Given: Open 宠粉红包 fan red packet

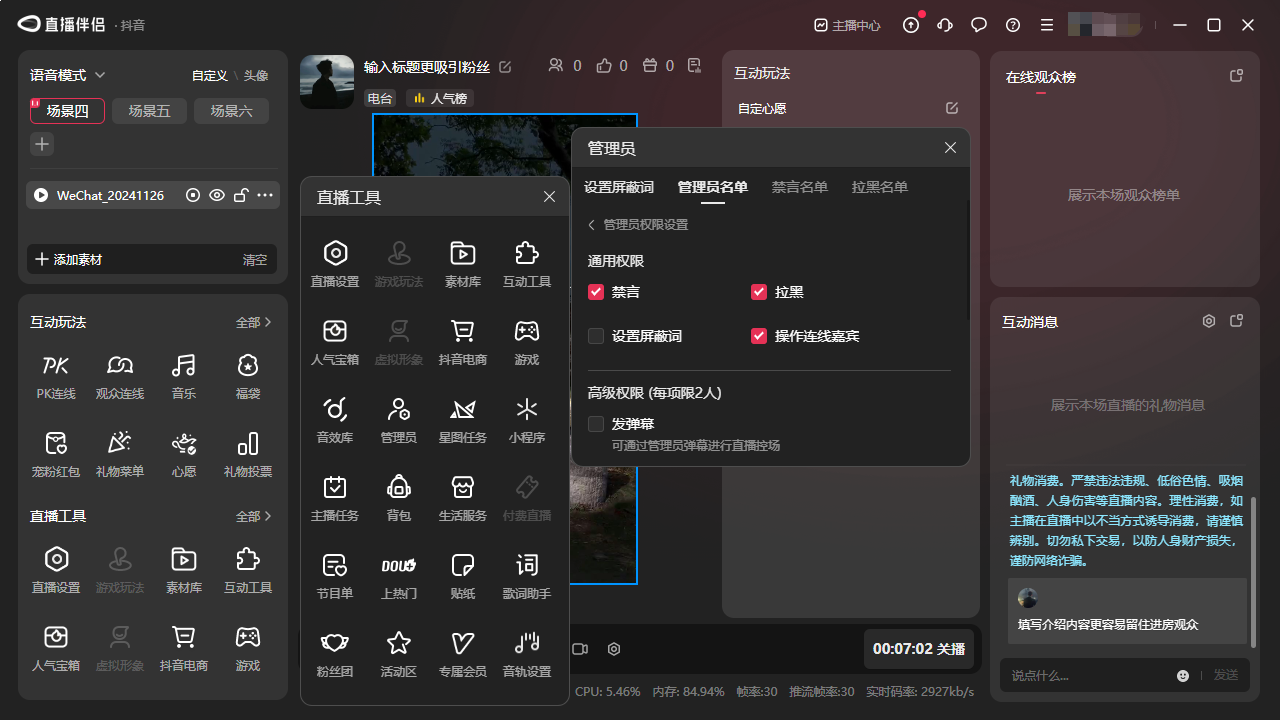Looking at the screenshot, I should pyautogui.click(x=56, y=454).
